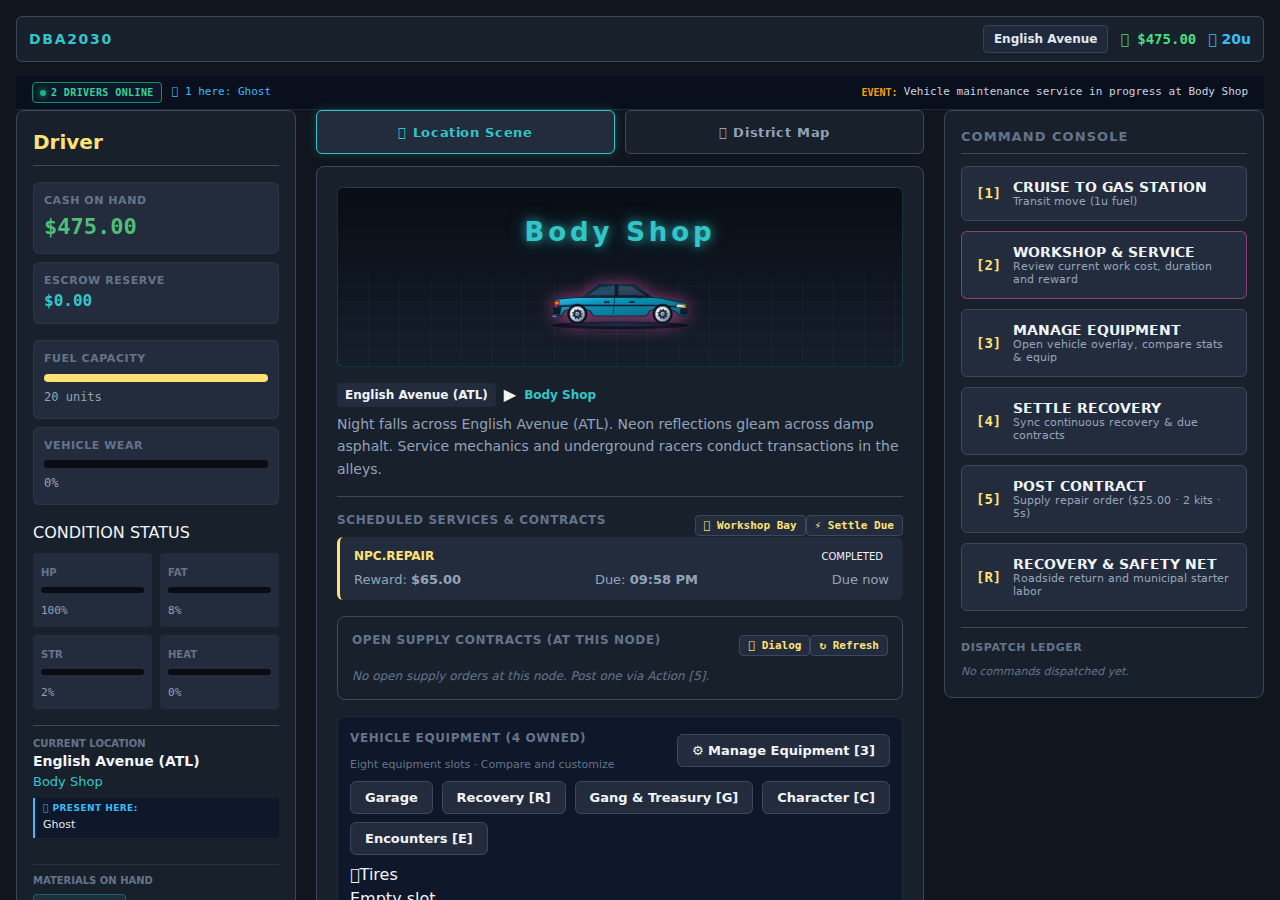This screenshot has width=1280, height=900.
Task: Click the $475.00 cash indicator in header
Action: [1158, 39]
